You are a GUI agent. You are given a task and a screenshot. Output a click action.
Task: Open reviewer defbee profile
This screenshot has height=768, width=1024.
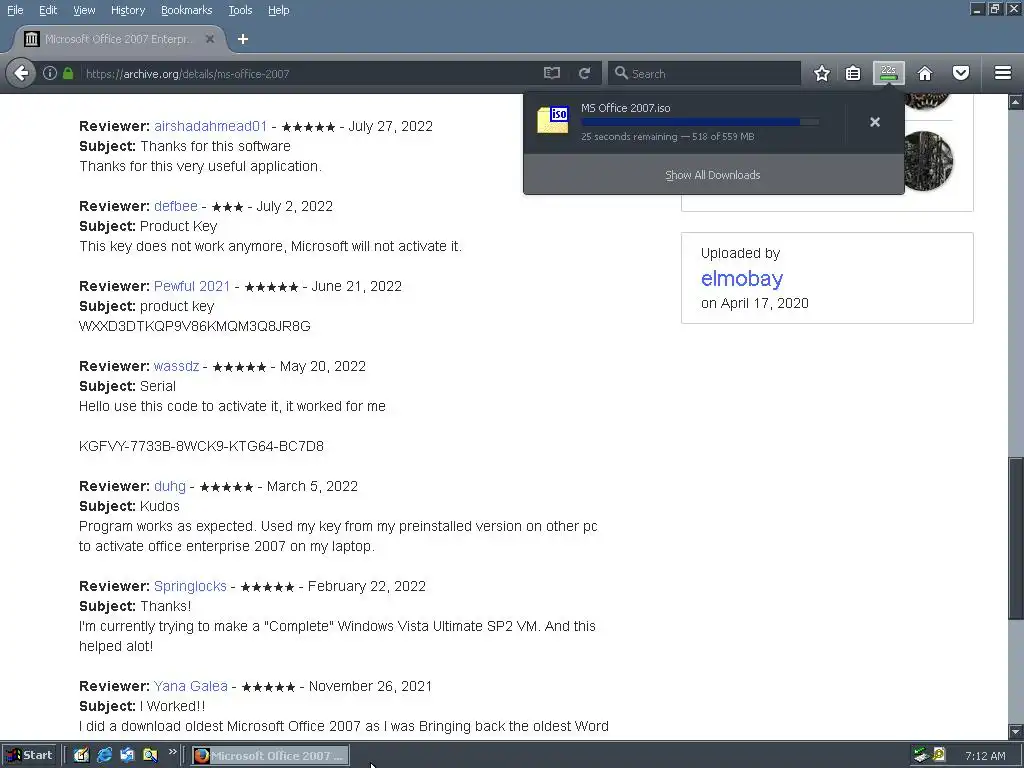(176, 206)
